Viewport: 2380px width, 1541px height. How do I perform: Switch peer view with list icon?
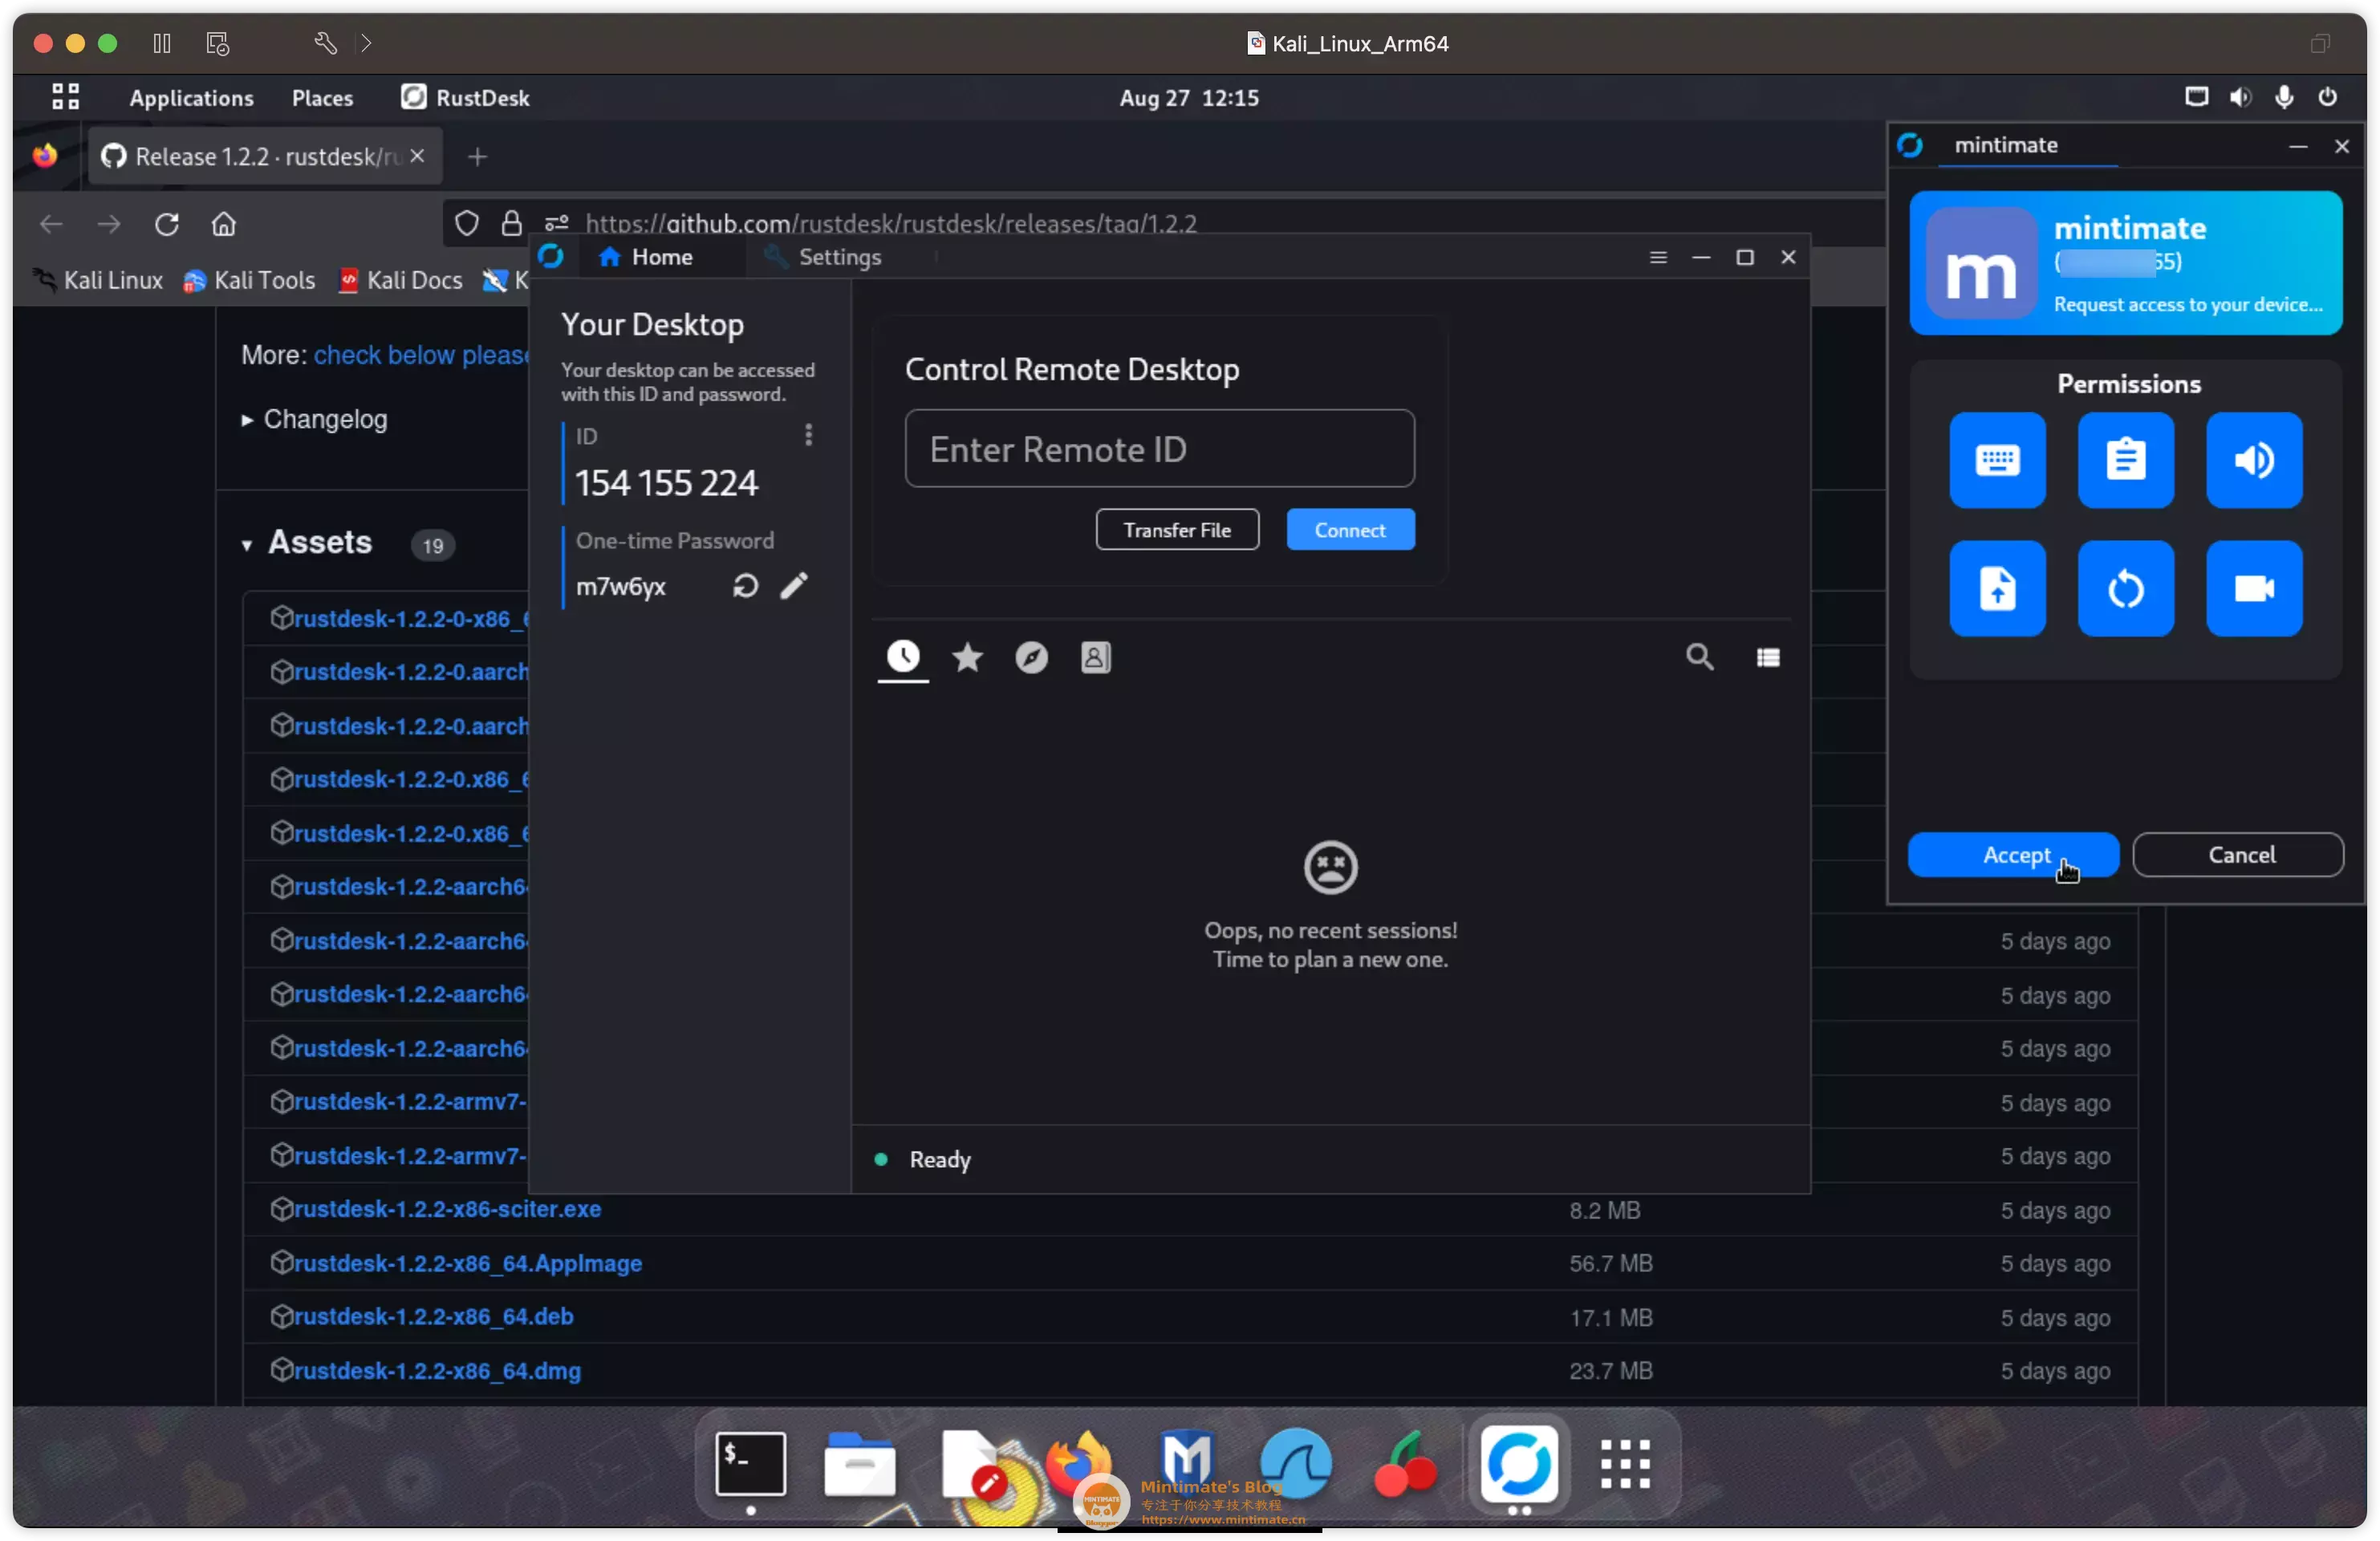click(x=1767, y=657)
